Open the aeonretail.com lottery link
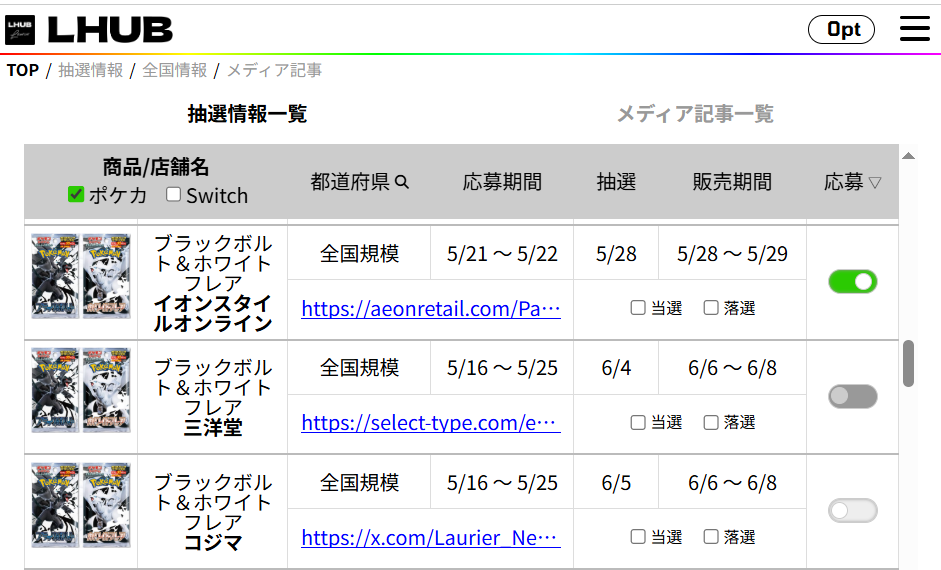Image resolution: width=941 pixels, height=570 pixels. [430, 309]
